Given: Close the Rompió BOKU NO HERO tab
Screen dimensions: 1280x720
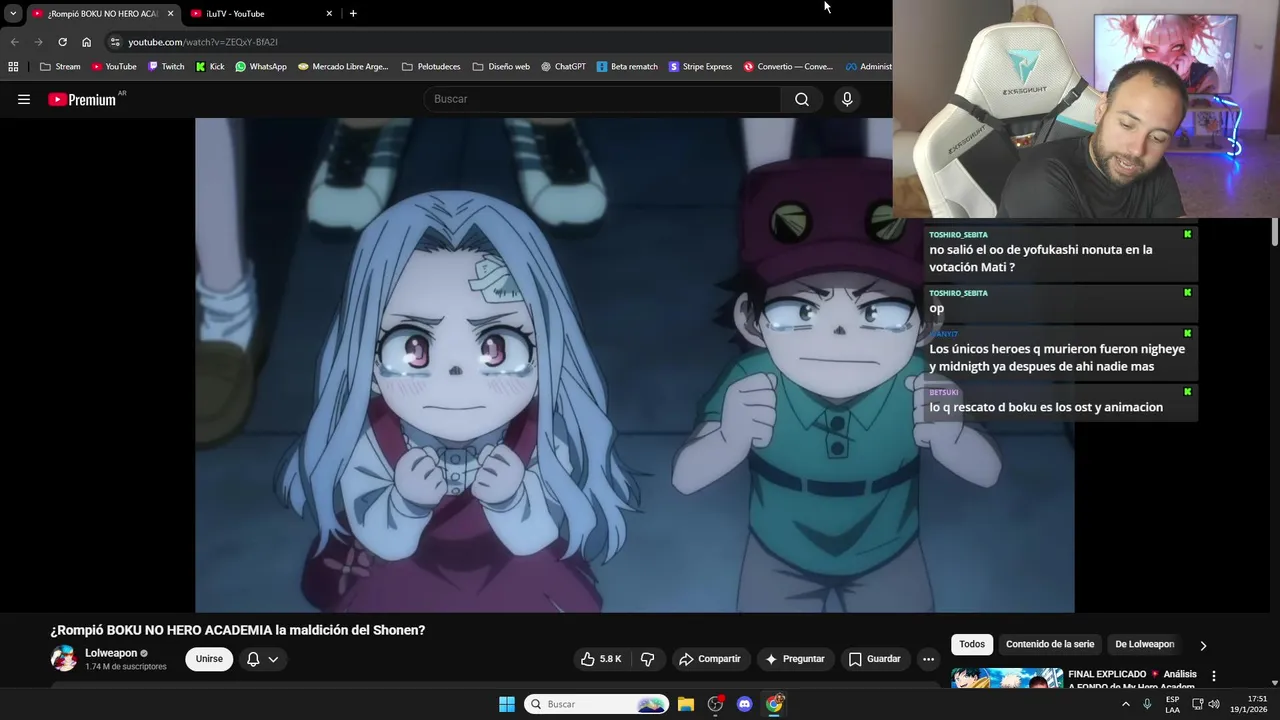Looking at the screenshot, I should tap(170, 13).
